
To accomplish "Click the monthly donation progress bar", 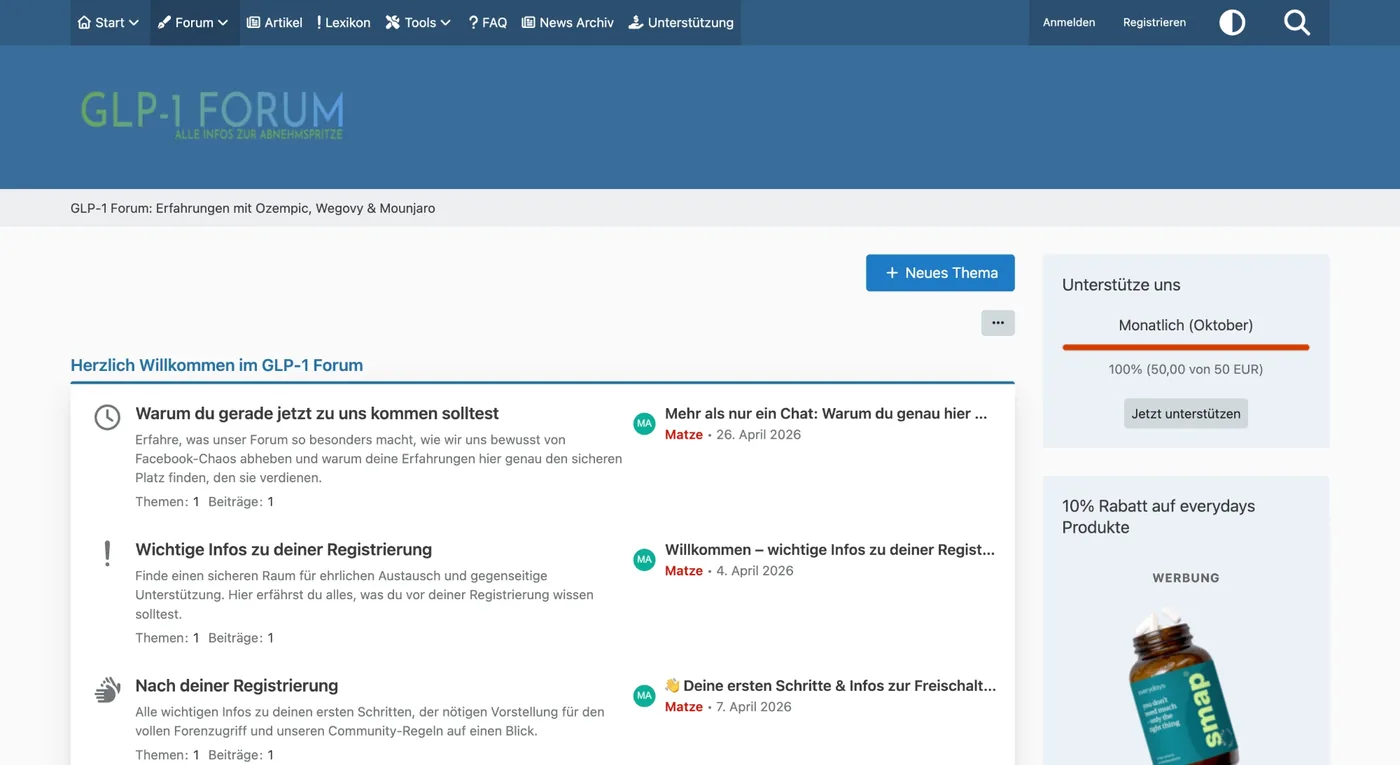I will 1186,347.
